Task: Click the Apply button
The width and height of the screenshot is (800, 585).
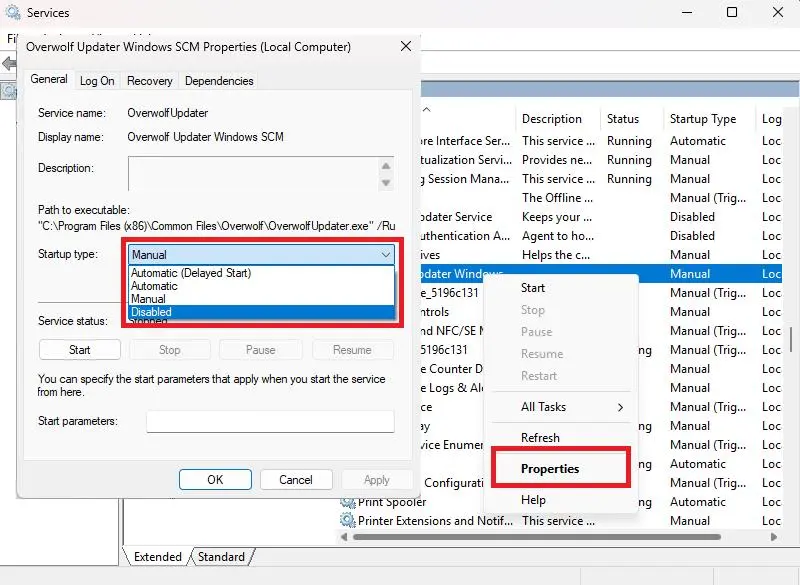Action: [x=377, y=479]
